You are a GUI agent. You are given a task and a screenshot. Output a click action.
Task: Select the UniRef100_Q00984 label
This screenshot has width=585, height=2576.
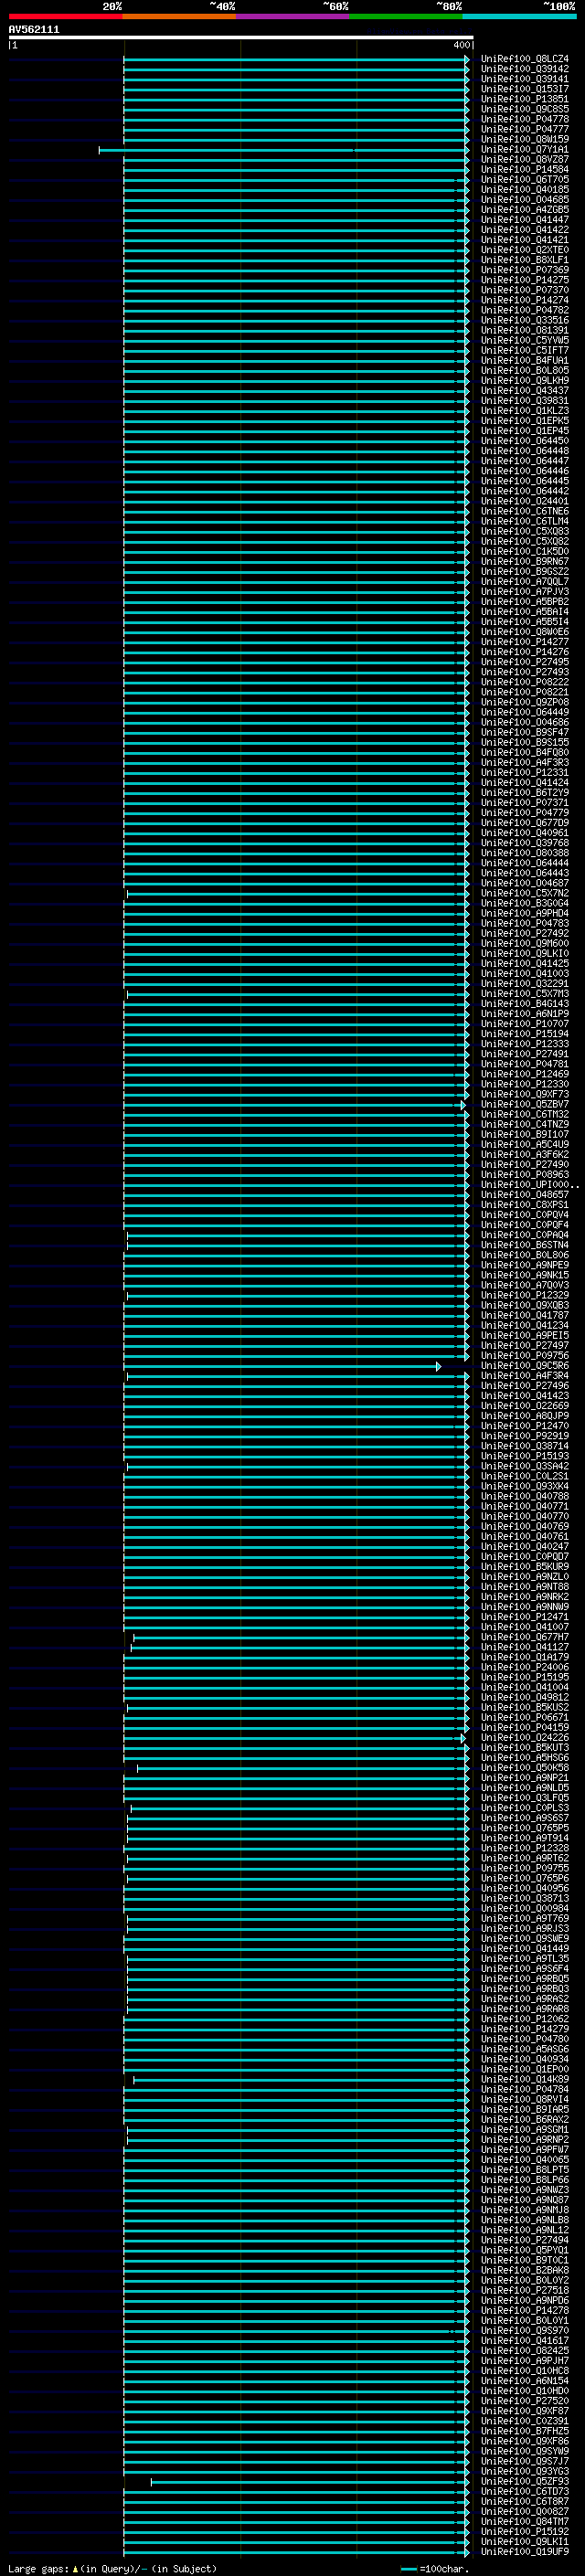[524, 1909]
